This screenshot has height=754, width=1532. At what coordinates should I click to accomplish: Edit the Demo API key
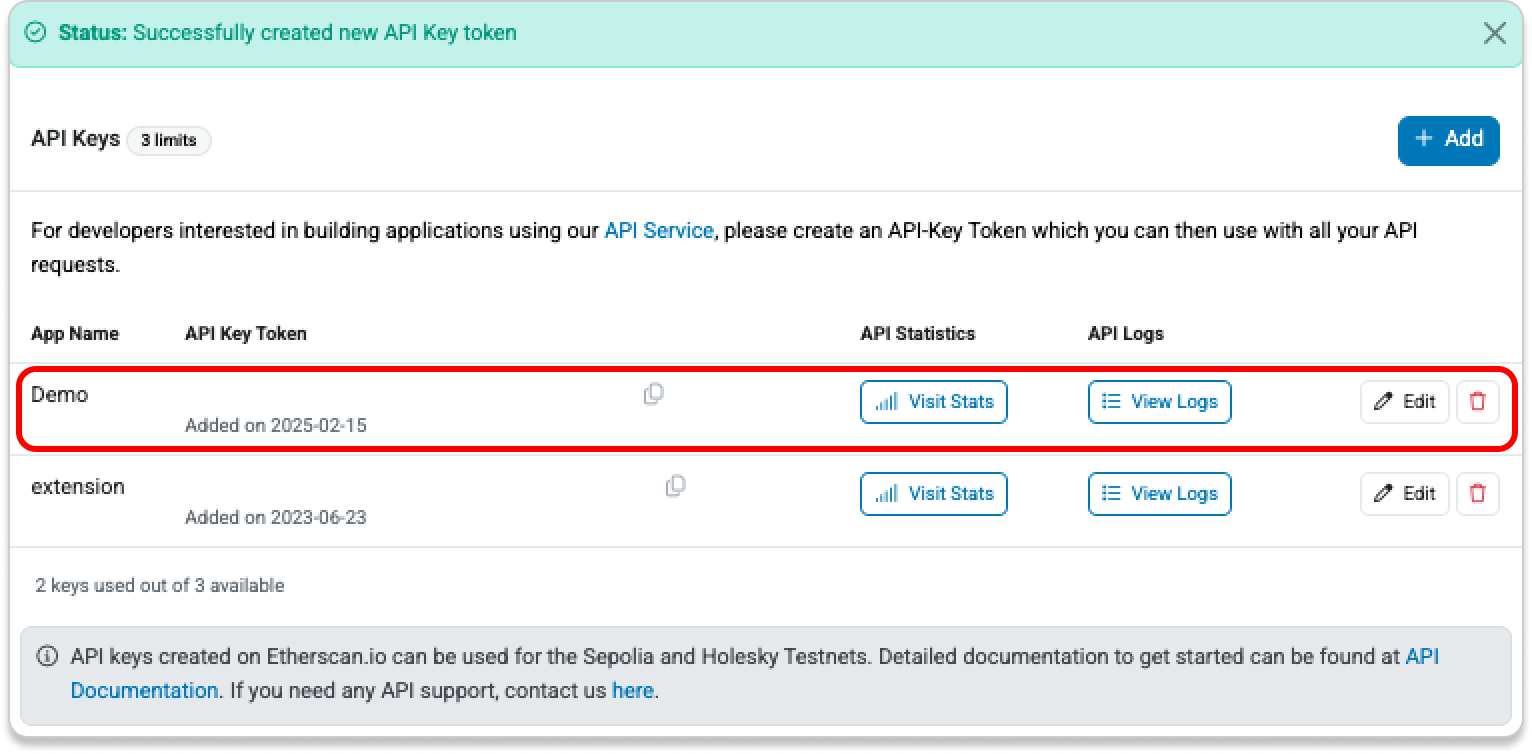tap(1404, 402)
